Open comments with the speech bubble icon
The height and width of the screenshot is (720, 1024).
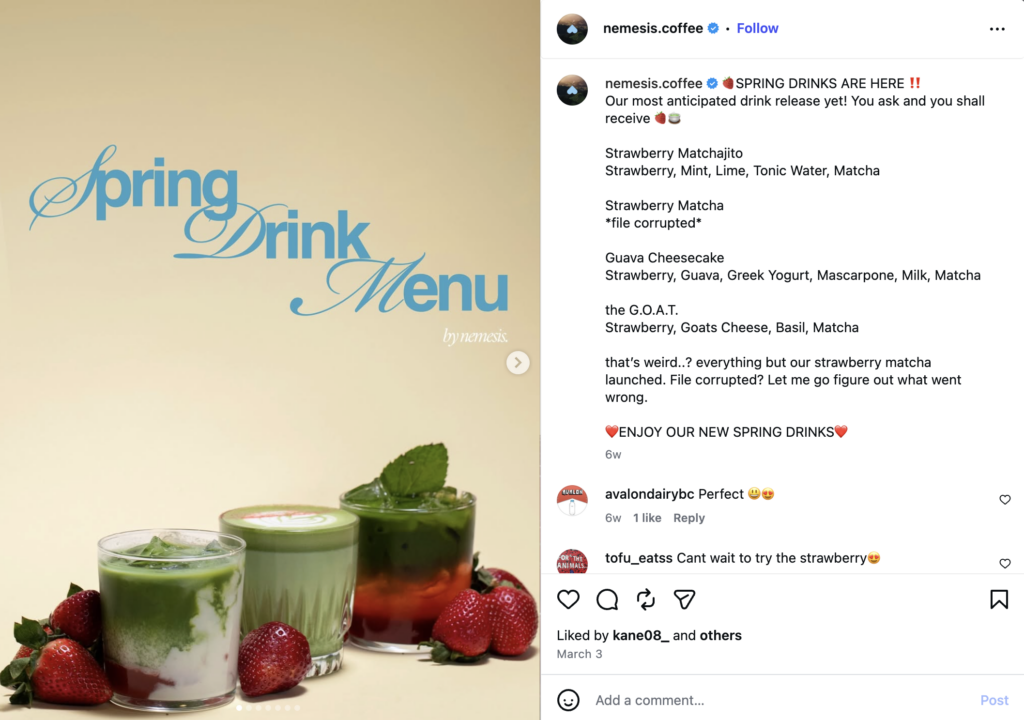pyautogui.click(x=607, y=599)
